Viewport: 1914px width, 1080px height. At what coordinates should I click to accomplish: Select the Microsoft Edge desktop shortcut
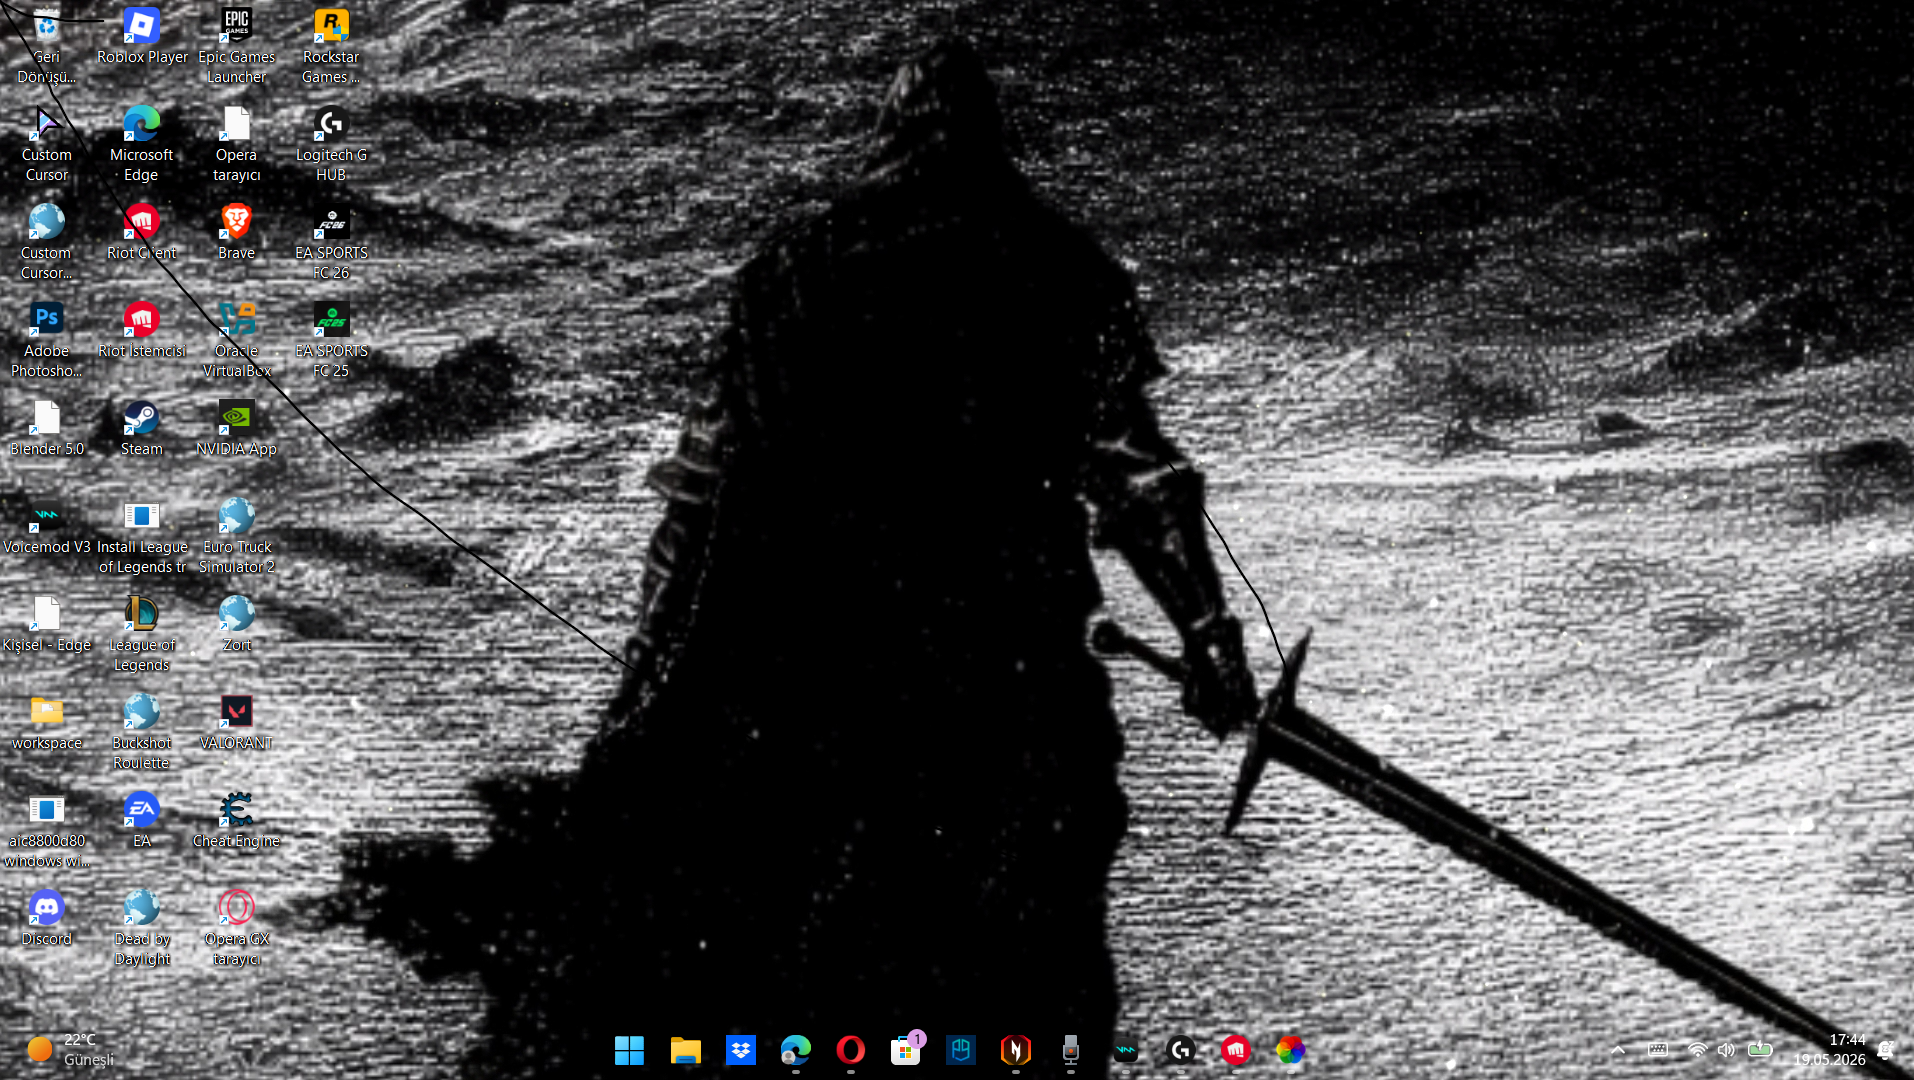pyautogui.click(x=141, y=143)
